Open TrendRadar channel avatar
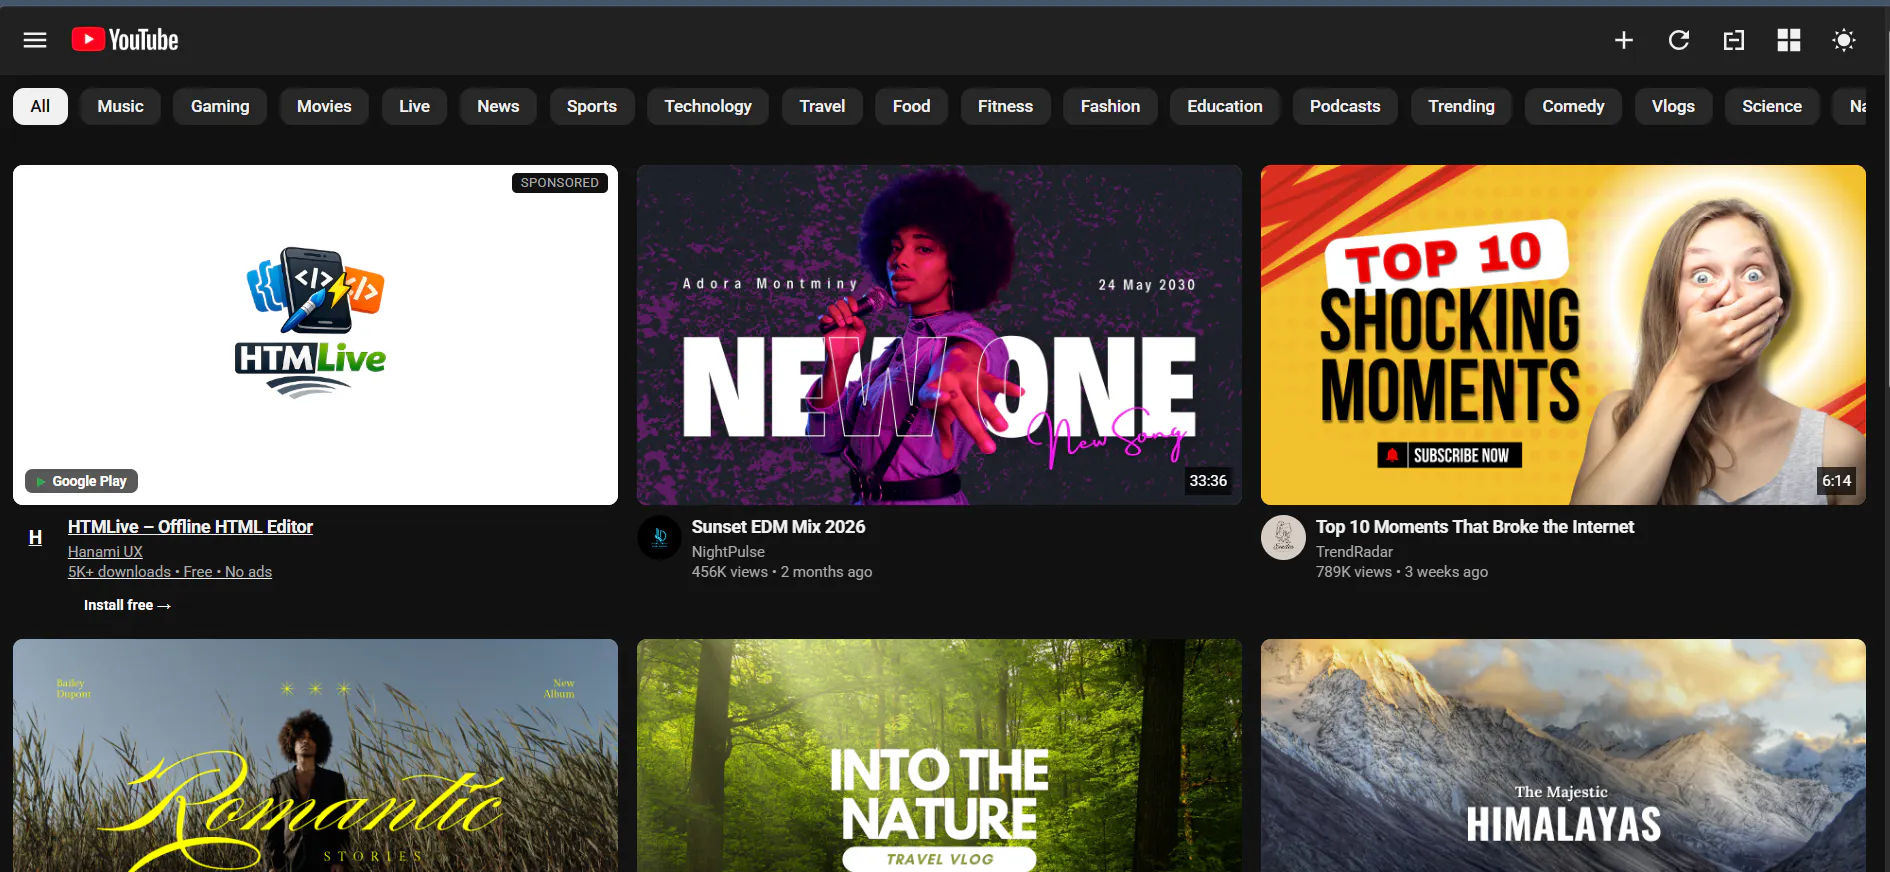Image resolution: width=1890 pixels, height=872 pixels. click(1283, 538)
